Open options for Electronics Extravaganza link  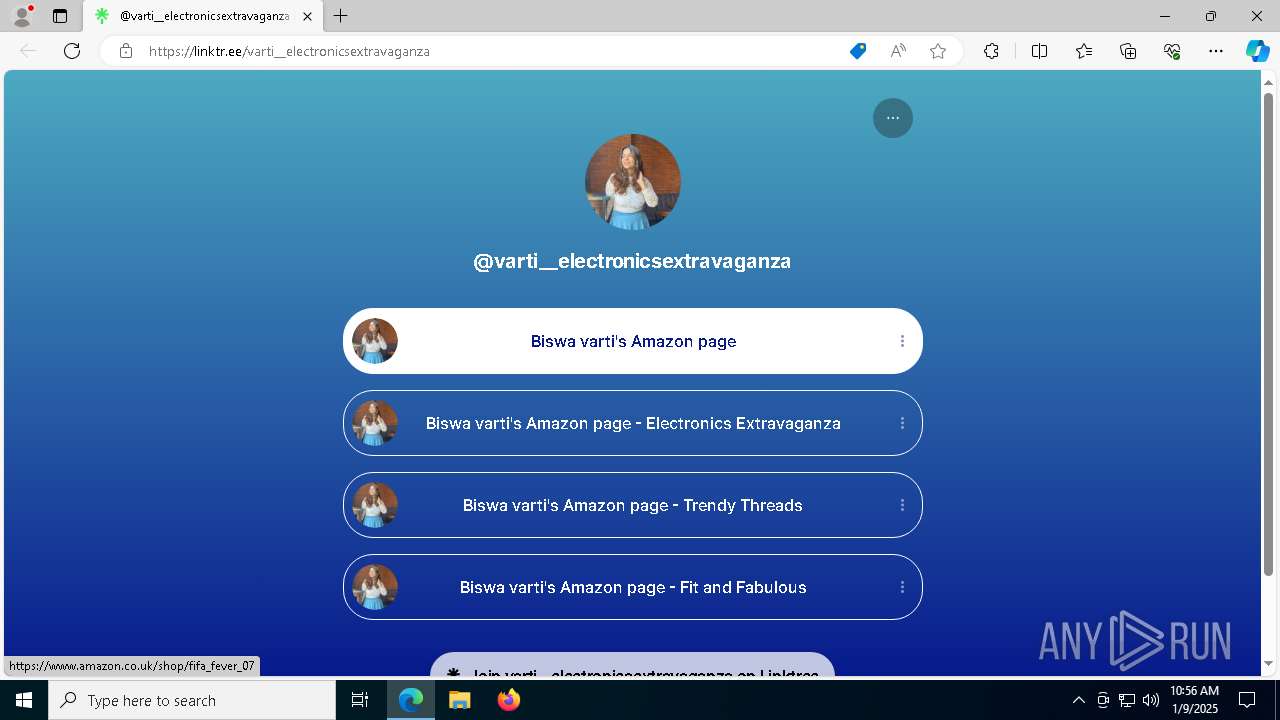[902, 423]
